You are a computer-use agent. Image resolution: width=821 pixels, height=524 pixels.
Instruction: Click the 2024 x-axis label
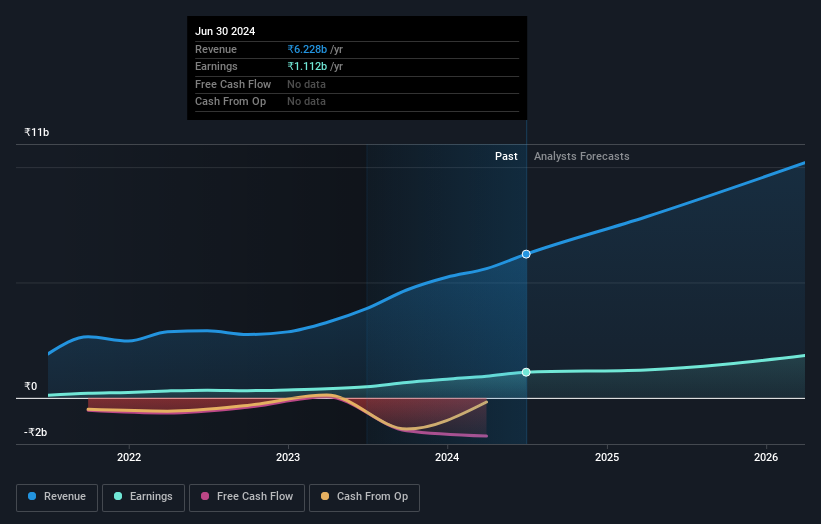point(447,457)
